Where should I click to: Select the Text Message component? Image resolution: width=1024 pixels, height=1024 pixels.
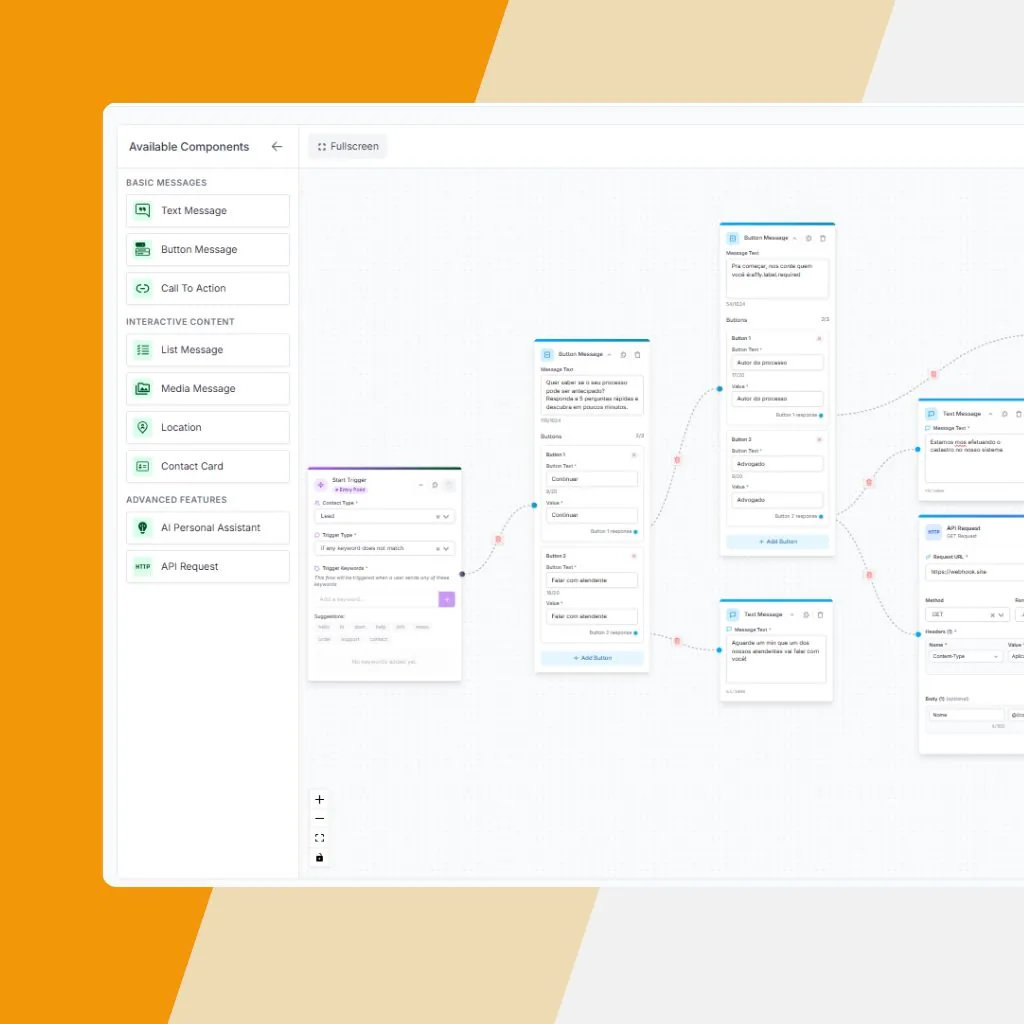208,211
